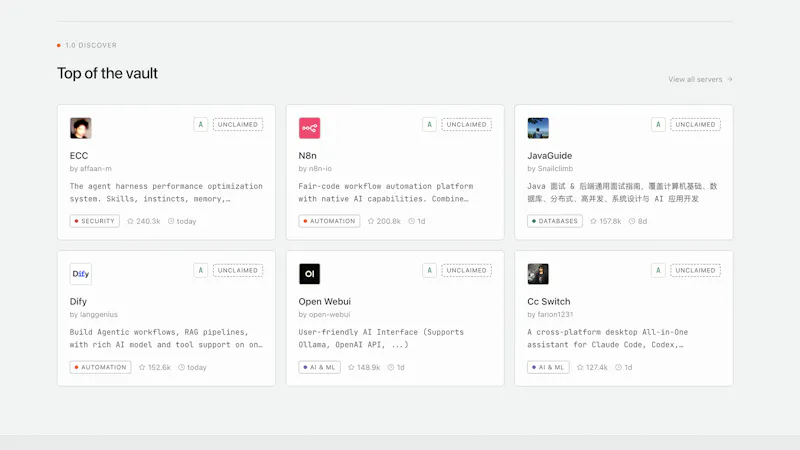Click the clock icon beside 8d
The height and width of the screenshot is (450, 800).
click(x=632, y=221)
